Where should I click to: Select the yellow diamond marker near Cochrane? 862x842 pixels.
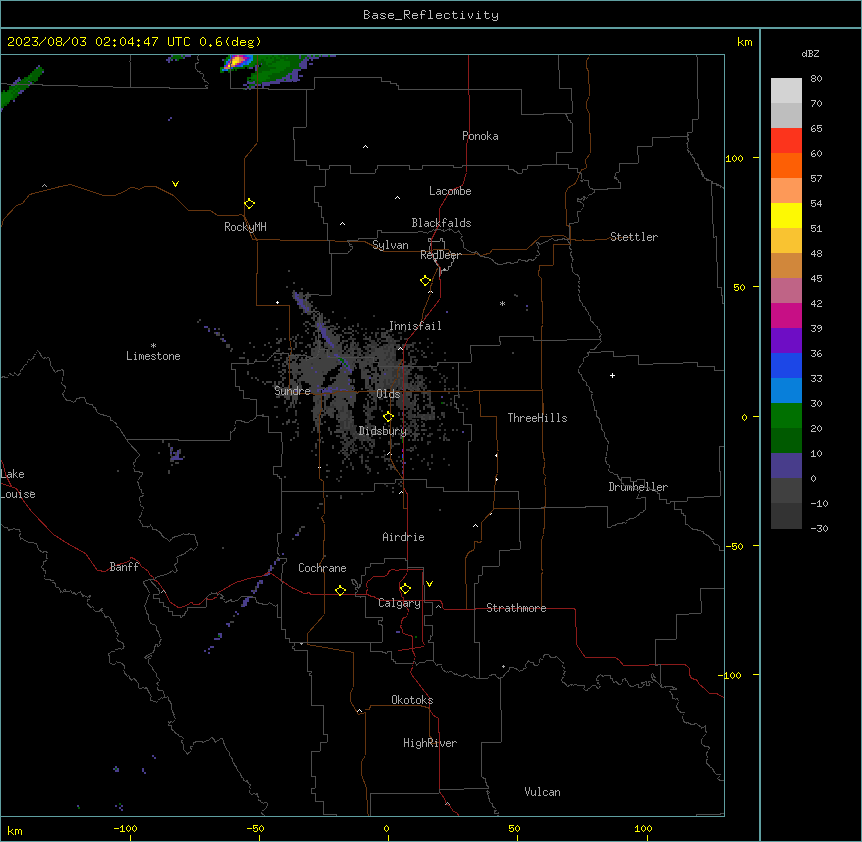[340, 590]
